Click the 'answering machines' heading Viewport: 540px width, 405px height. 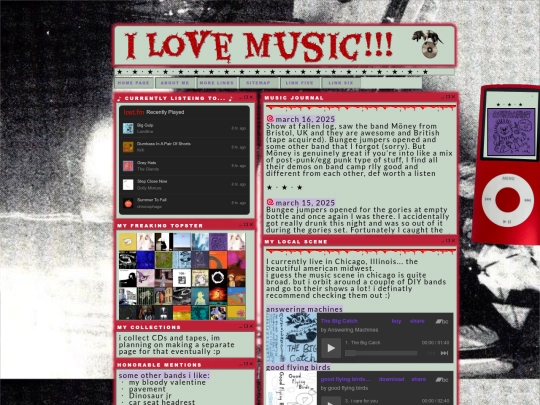tap(304, 309)
